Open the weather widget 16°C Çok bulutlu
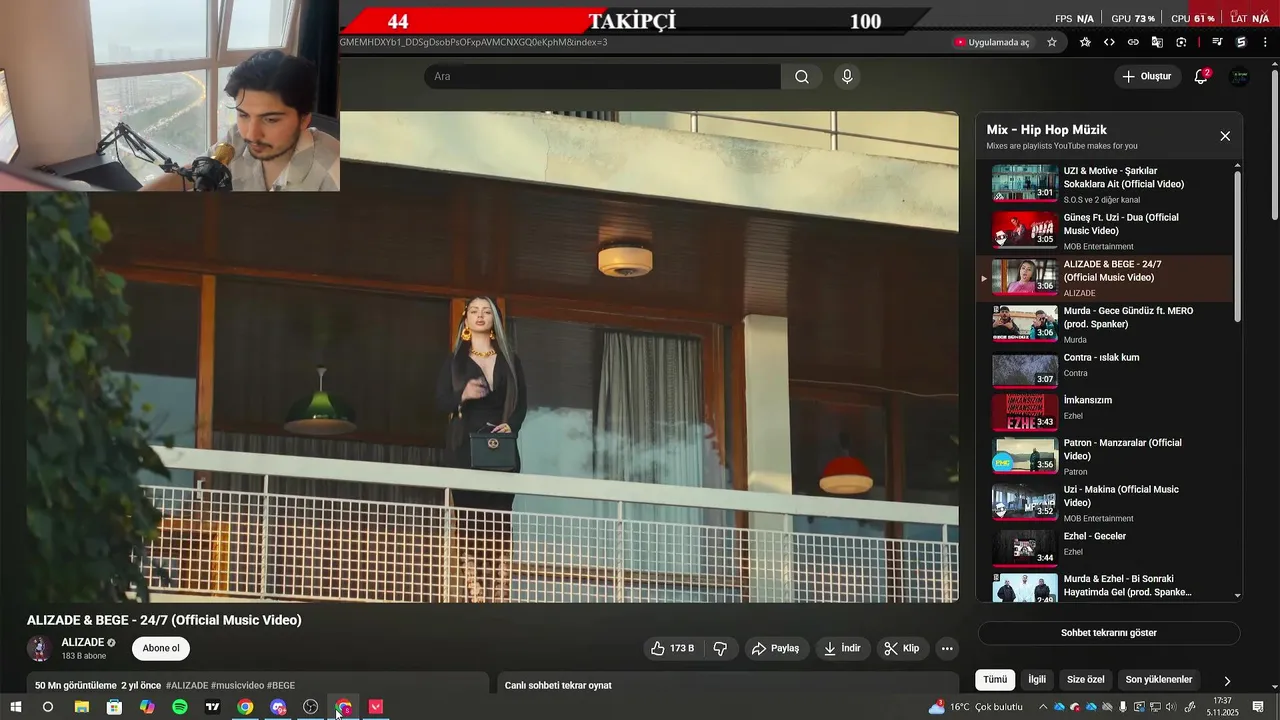1280x720 pixels. (x=976, y=707)
